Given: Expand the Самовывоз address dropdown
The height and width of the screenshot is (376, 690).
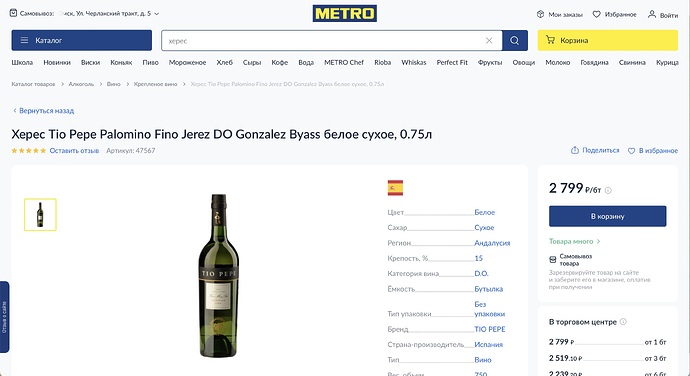Looking at the screenshot, I should (x=157, y=14).
